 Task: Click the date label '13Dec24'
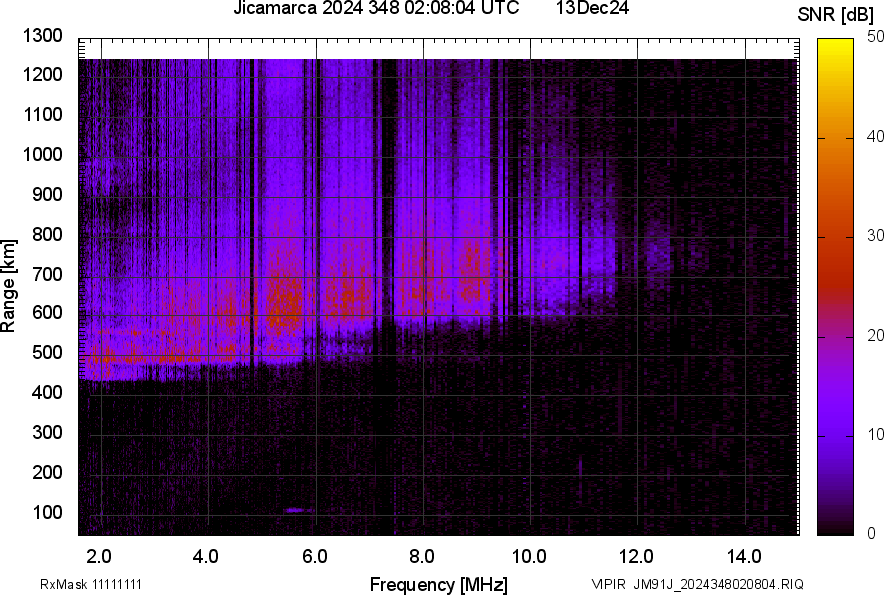point(592,8)
